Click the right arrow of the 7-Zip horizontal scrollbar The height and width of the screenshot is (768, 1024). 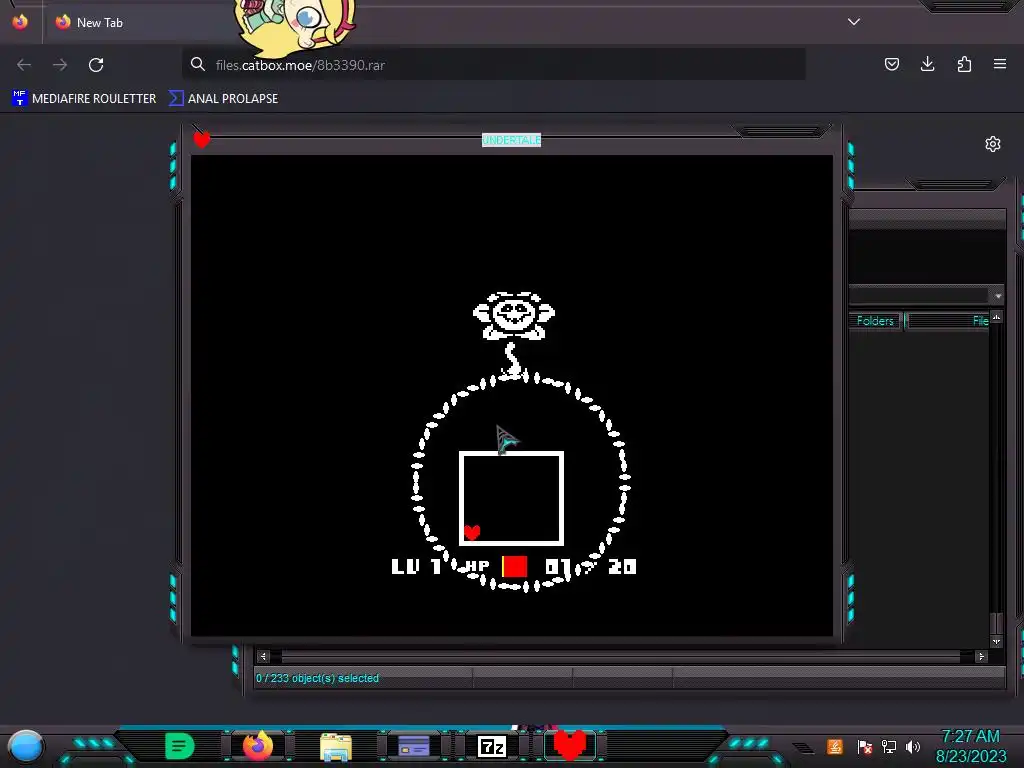point(980,656)
